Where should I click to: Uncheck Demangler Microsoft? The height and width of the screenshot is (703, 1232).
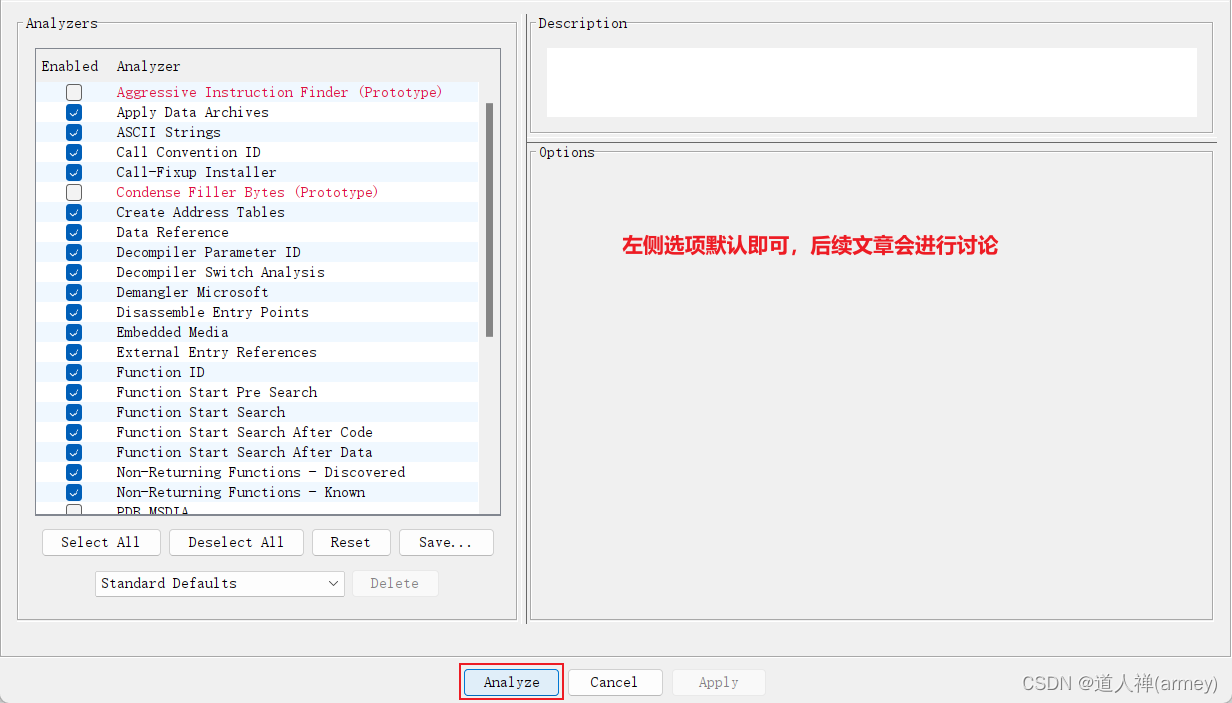[x=74, y=292]
